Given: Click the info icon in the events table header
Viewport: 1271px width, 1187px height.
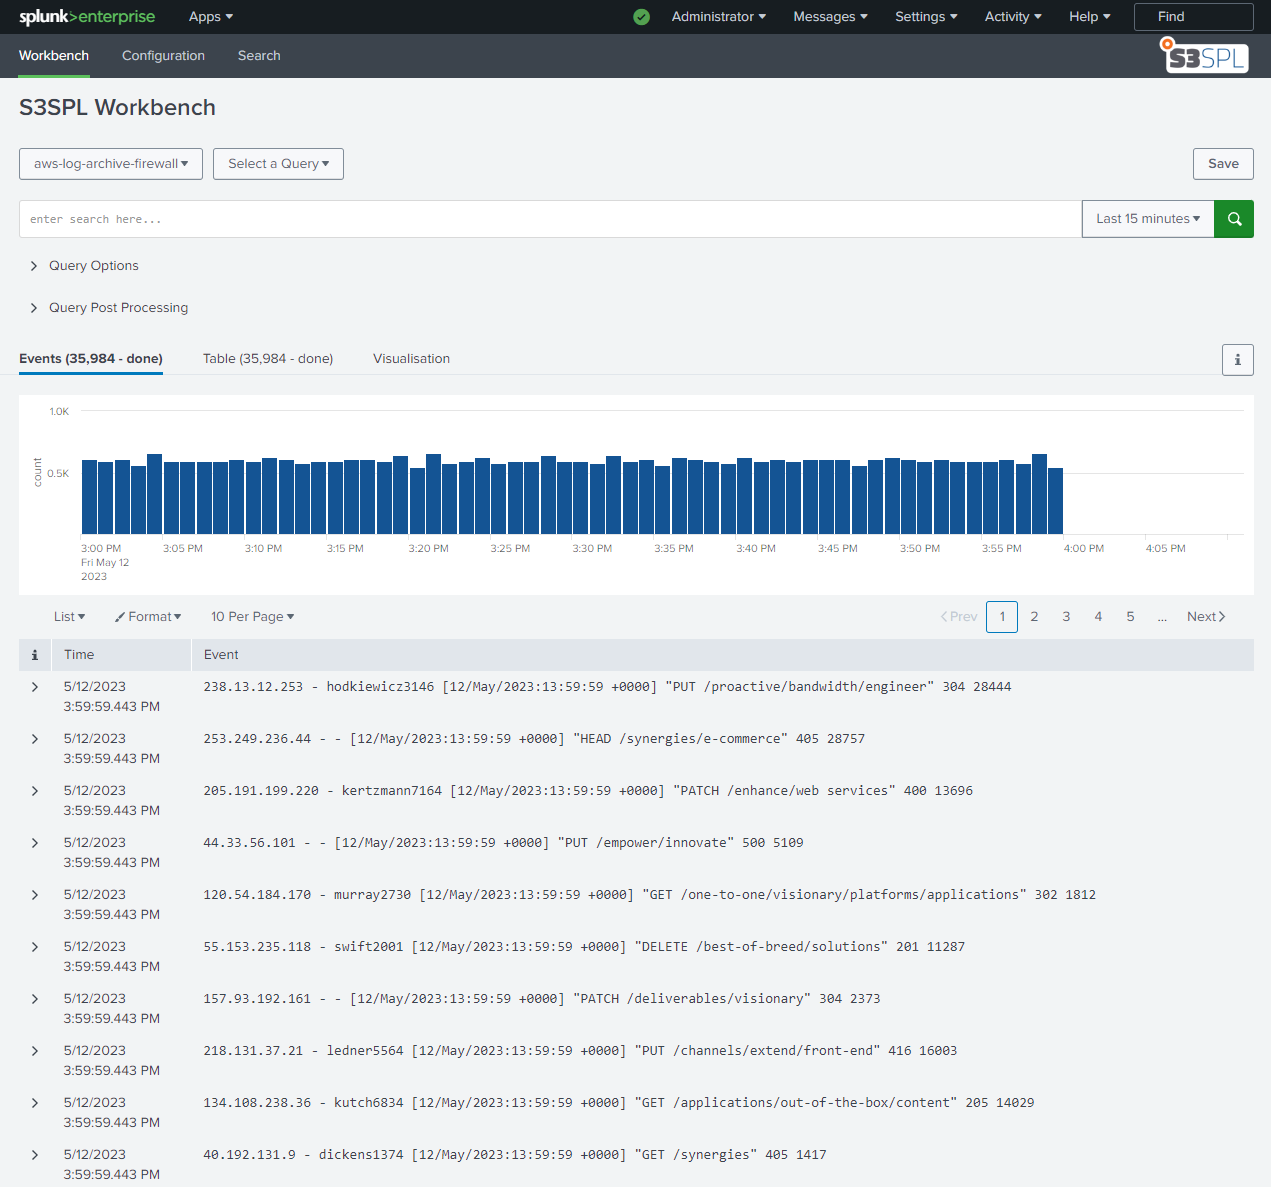Looking at the screenshot, I should (34, 654).
